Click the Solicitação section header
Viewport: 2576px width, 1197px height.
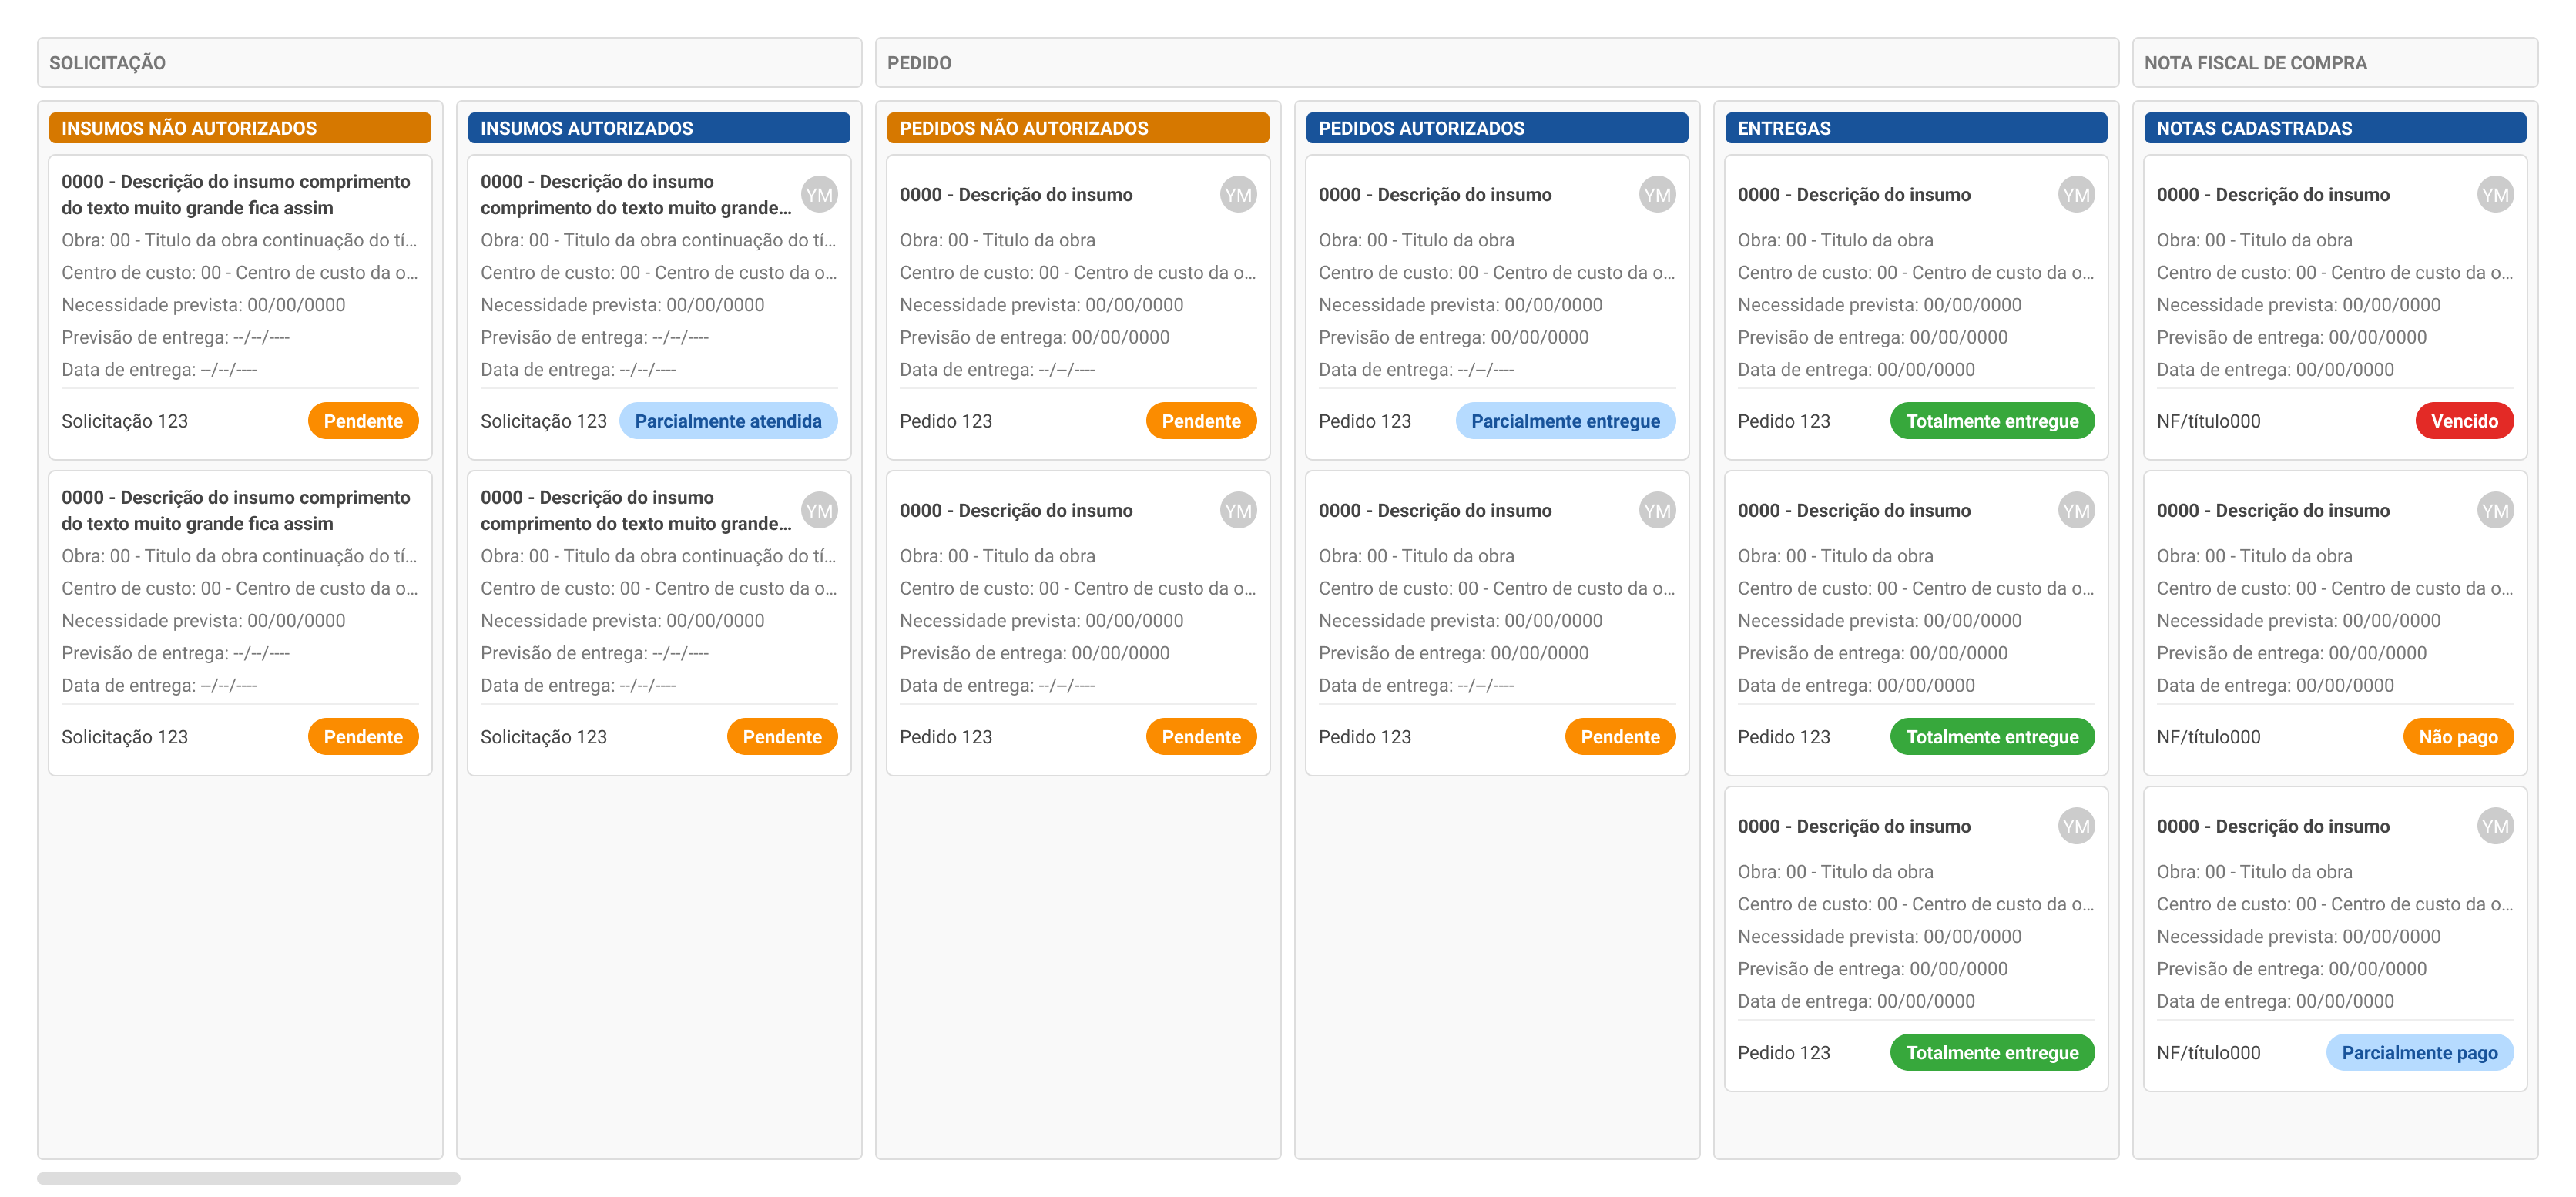tap(449, 63)
